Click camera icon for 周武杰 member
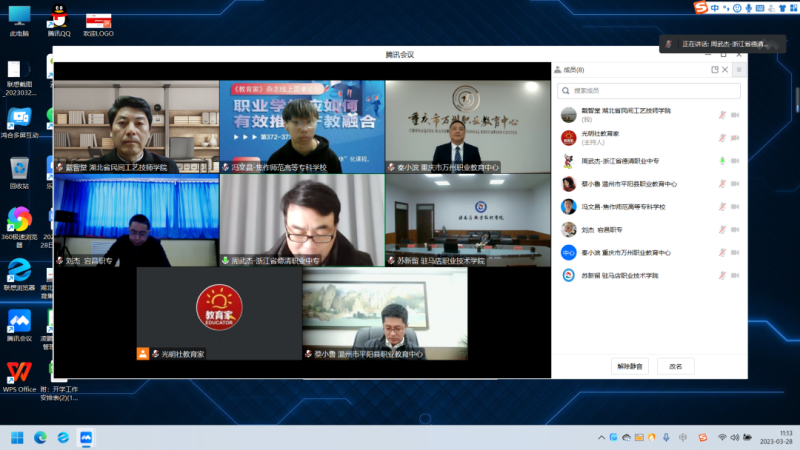 point(735,161)
